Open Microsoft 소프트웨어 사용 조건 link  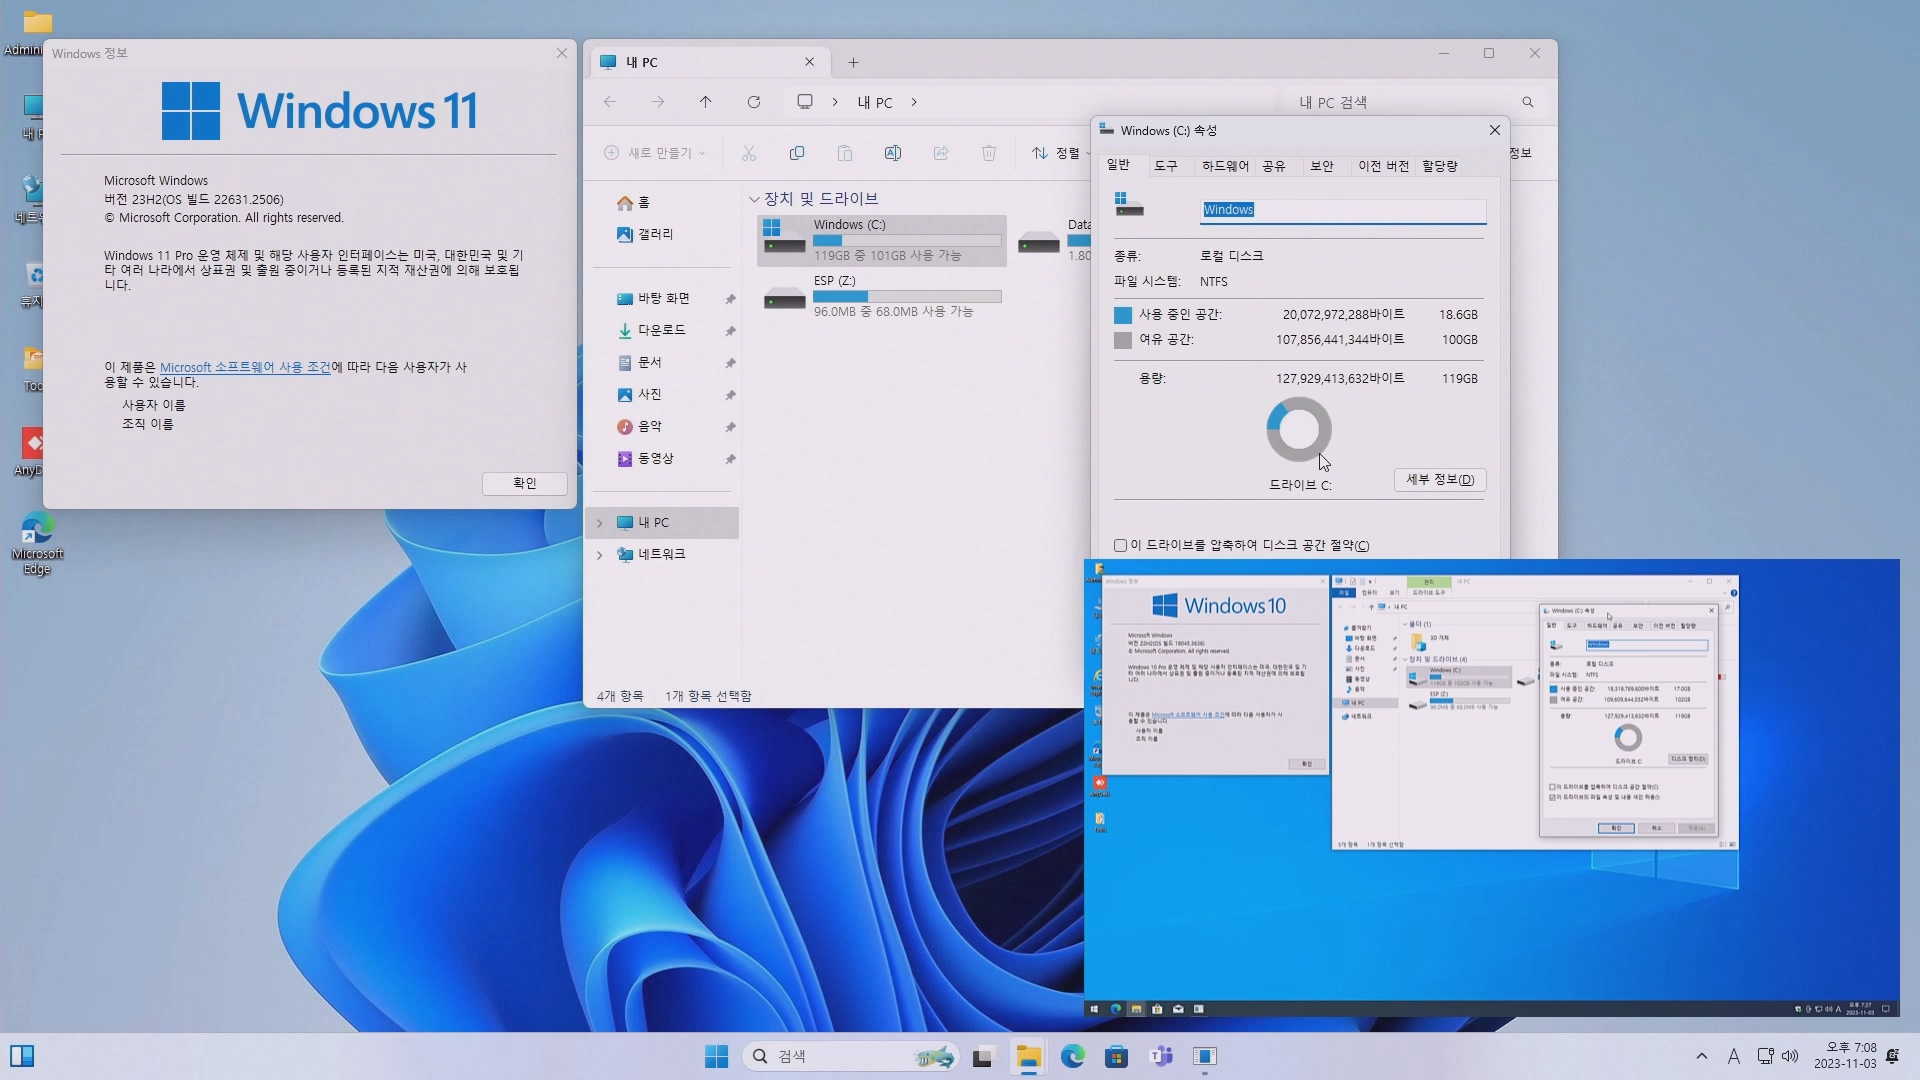point(245,367)
